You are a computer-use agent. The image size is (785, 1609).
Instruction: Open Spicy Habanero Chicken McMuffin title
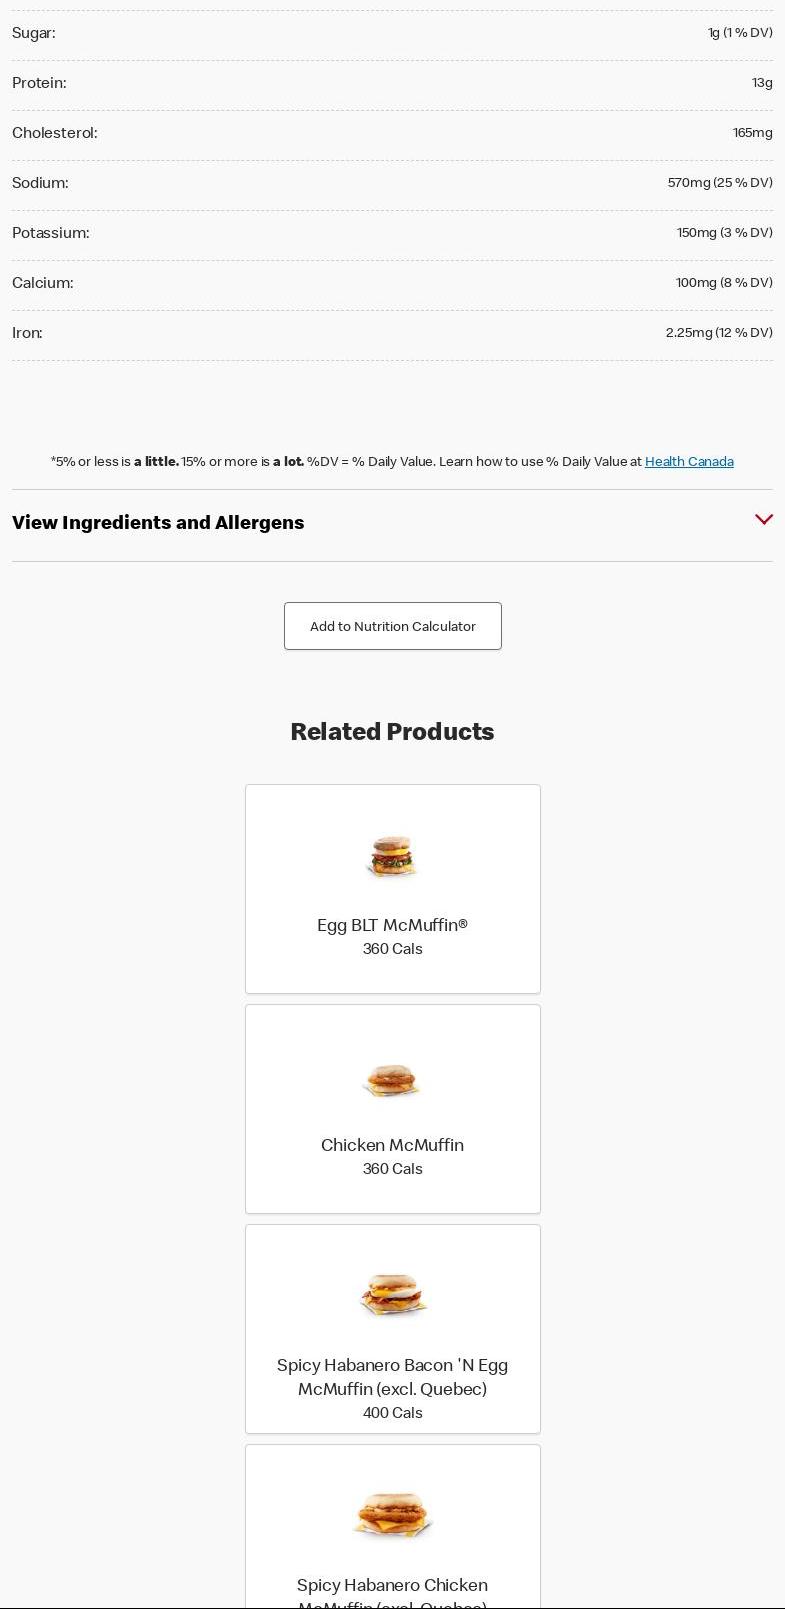click(392, 1586)
